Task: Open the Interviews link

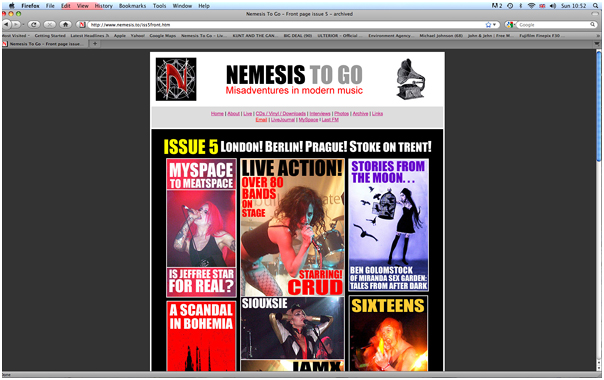Action: pos(320,114)
